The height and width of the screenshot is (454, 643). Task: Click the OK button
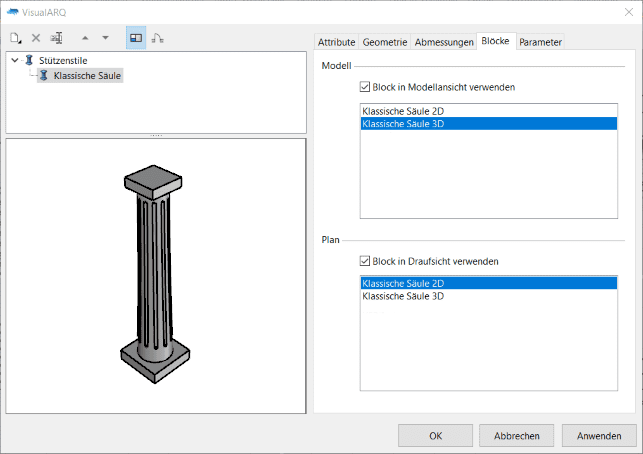(435, 436)
